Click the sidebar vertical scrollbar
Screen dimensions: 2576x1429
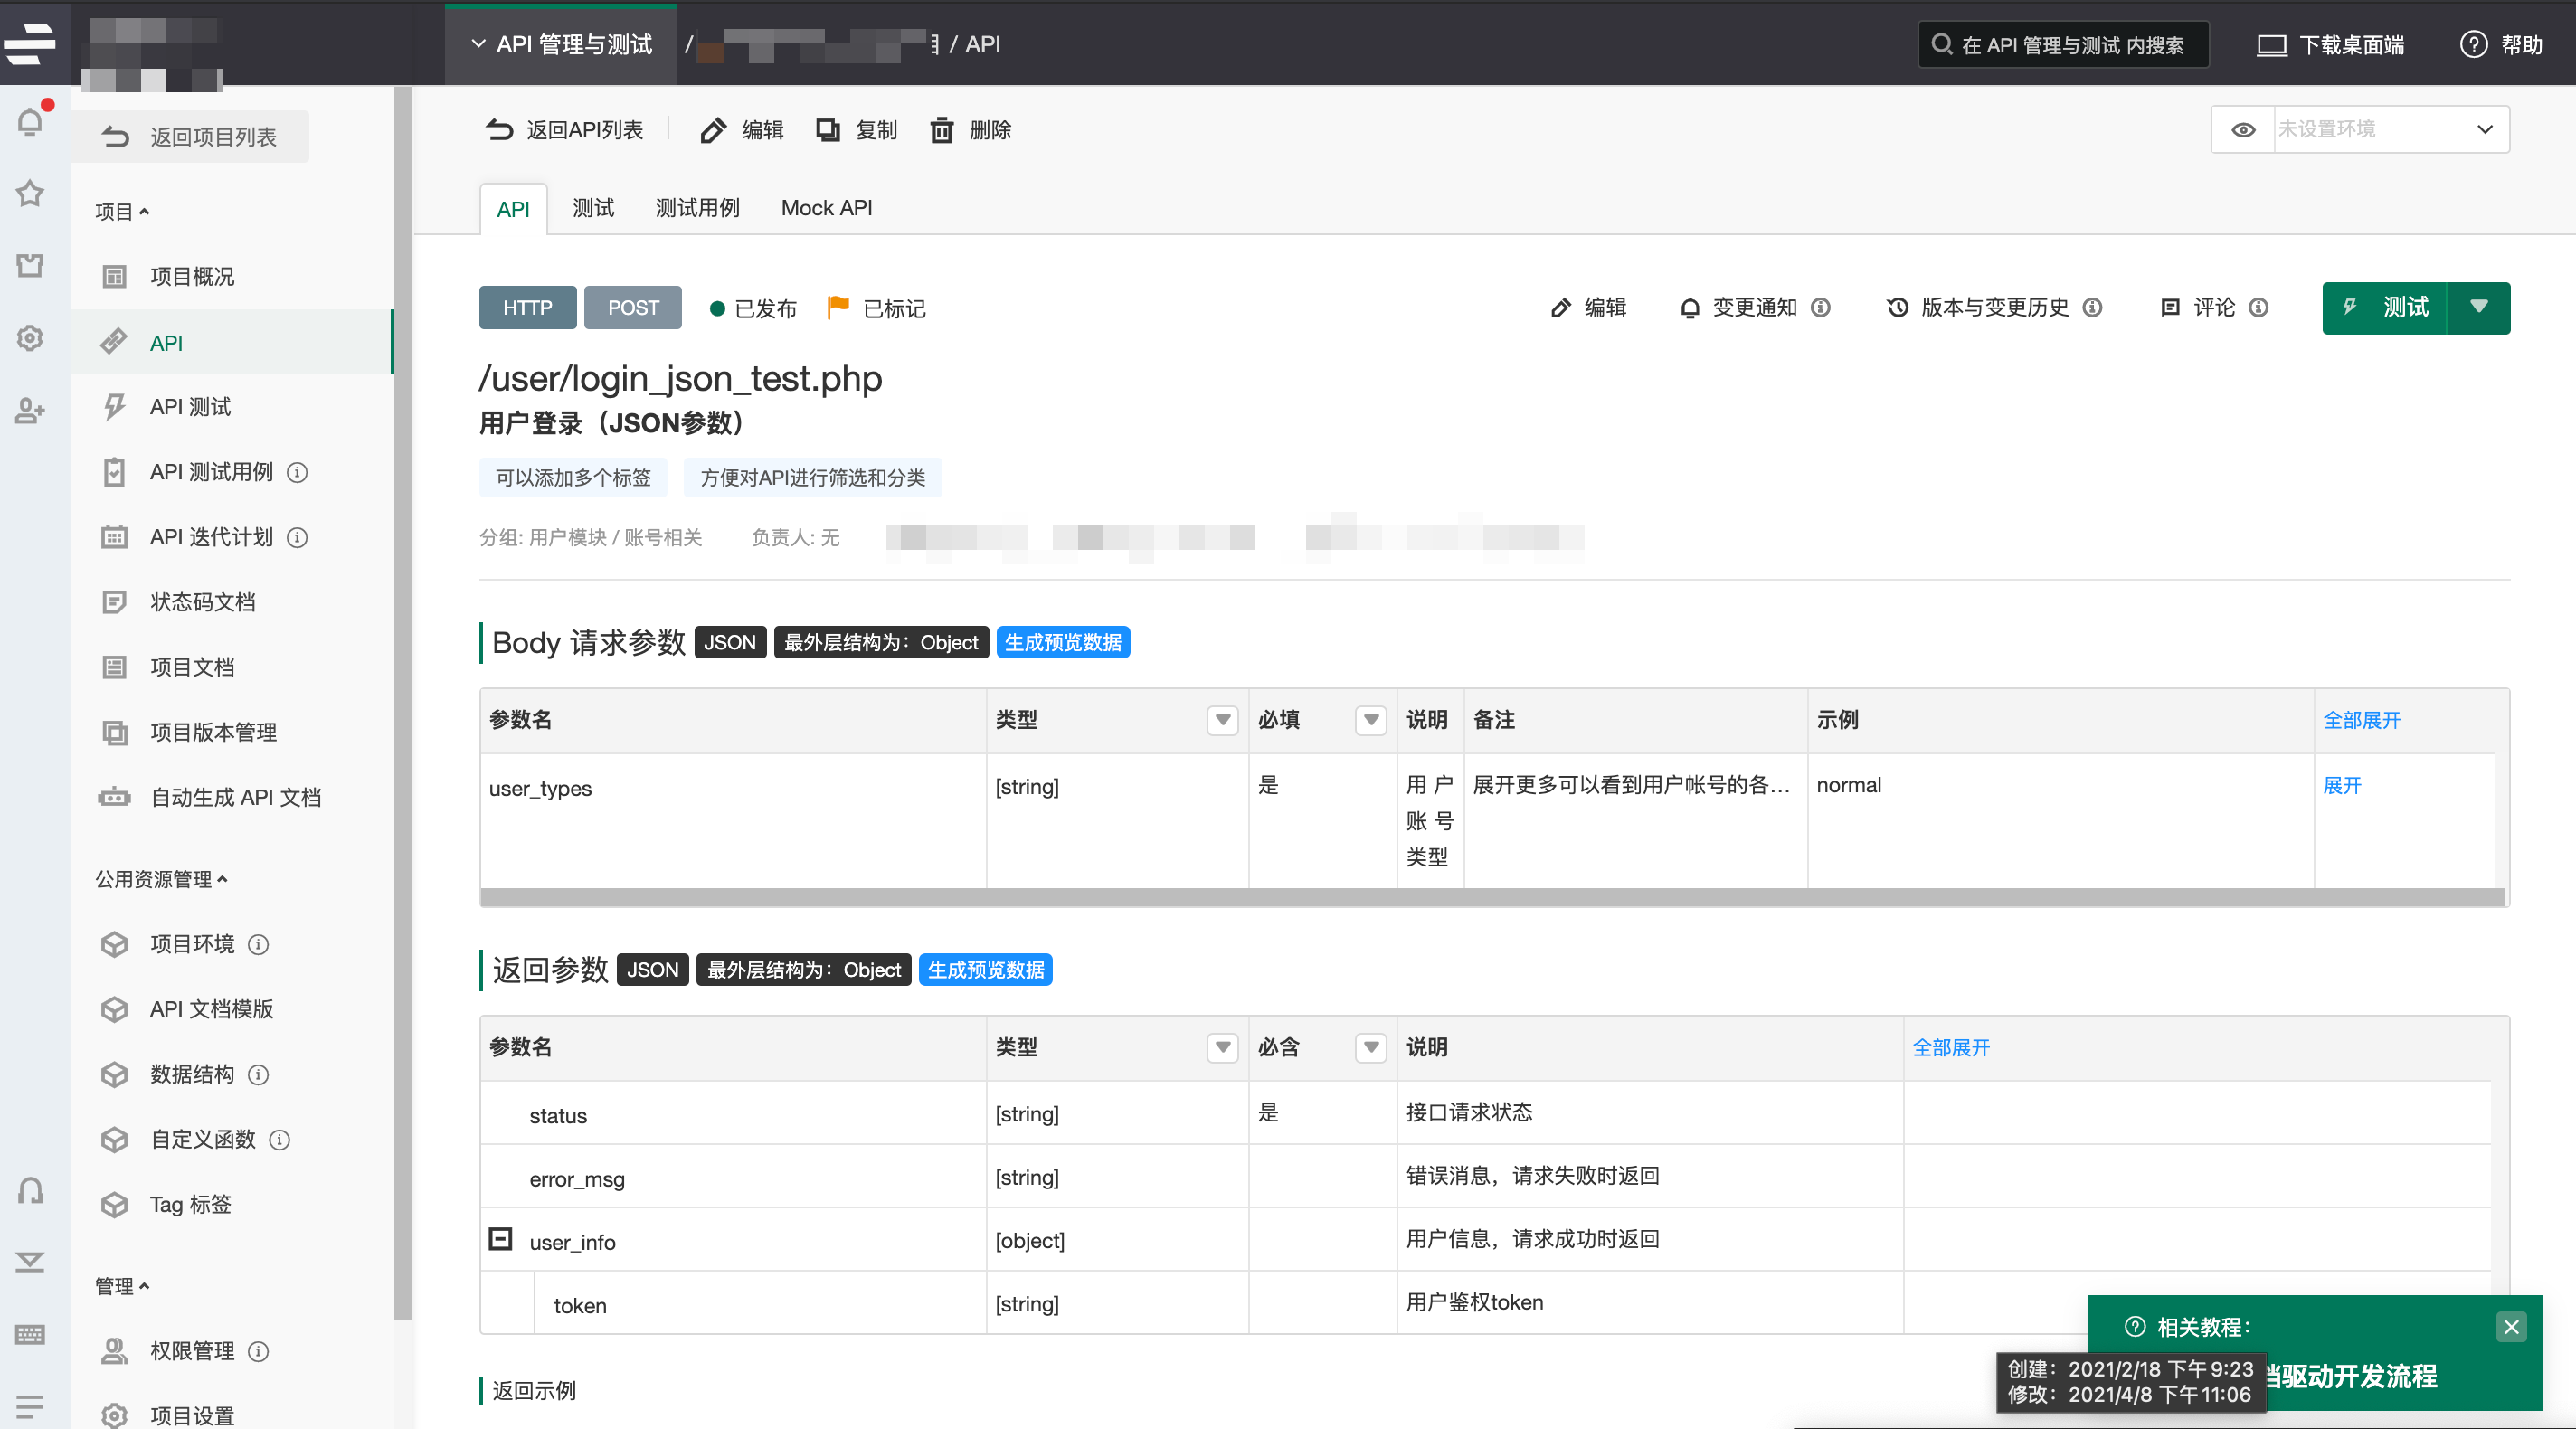(x=403, y=702)
